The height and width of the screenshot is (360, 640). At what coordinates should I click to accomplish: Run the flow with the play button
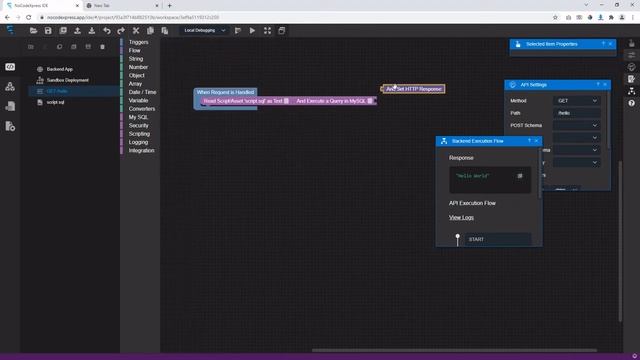point(252,31)
